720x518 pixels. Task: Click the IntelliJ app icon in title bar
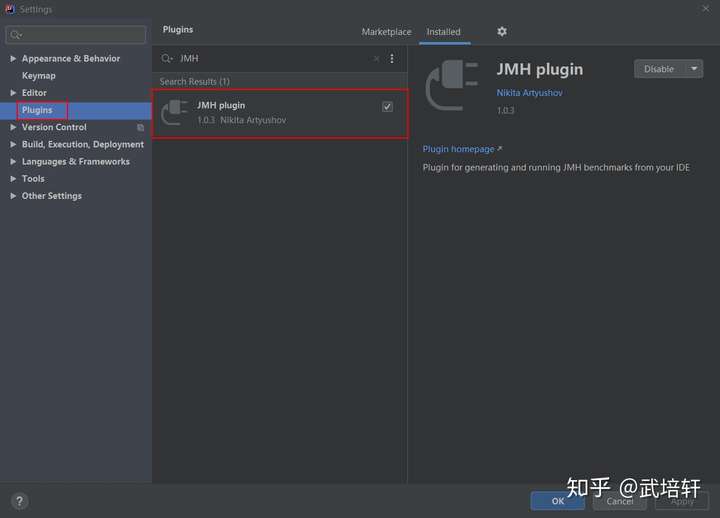tap(10, 9)
